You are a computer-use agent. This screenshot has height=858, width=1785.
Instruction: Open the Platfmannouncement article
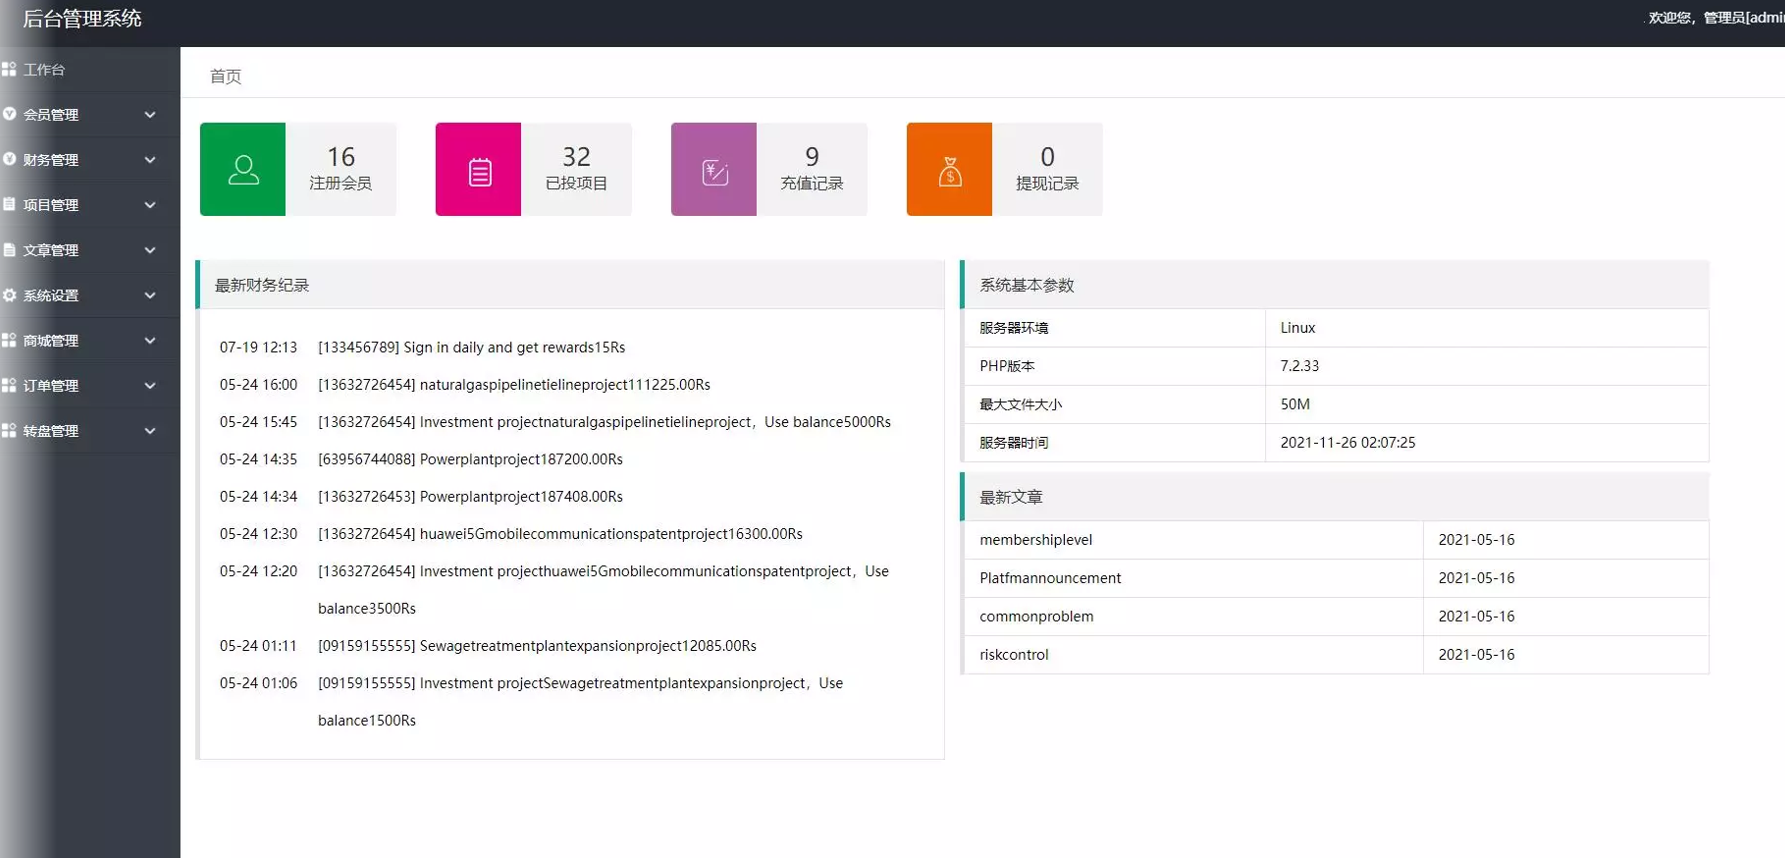pos(1050,578)
